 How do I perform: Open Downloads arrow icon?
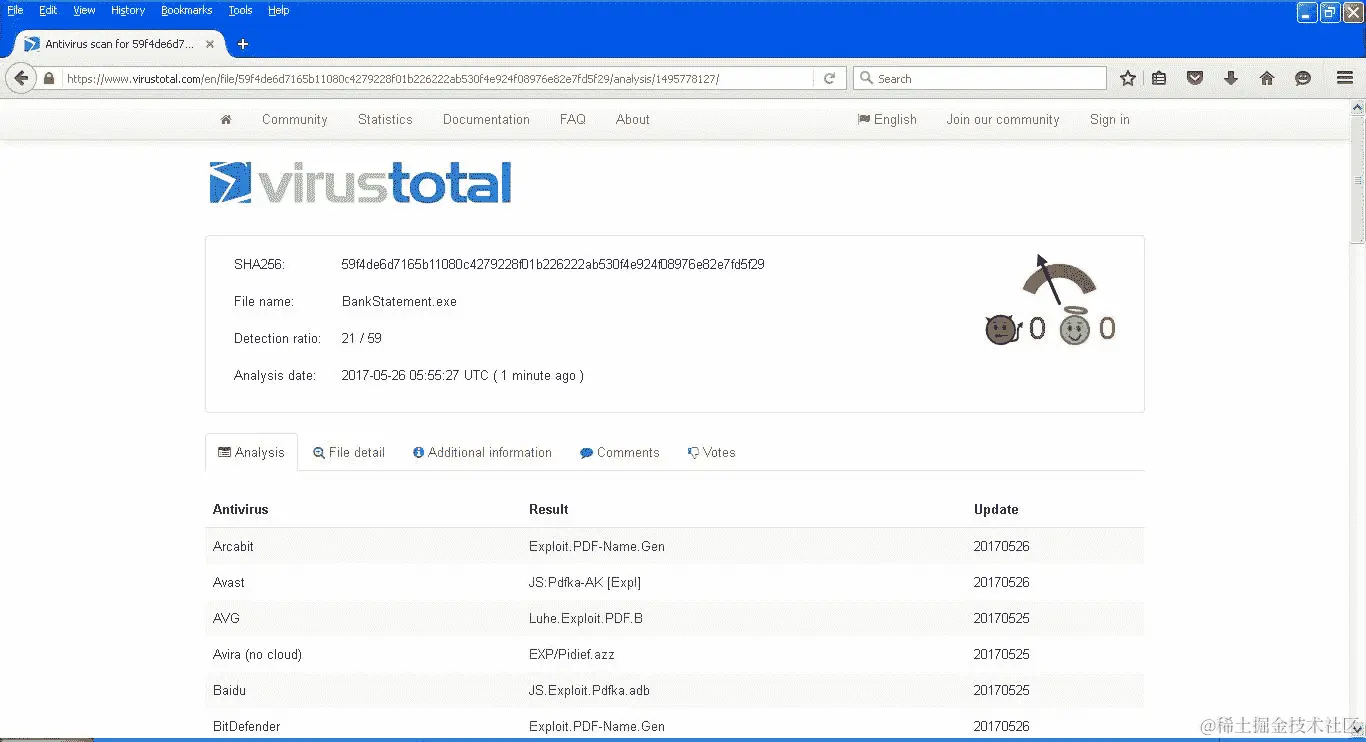(1231, 78)
